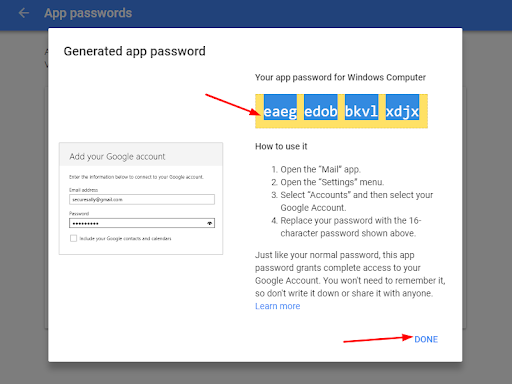
Task: Click the DONE button
Action: click(x=426, y=339)
